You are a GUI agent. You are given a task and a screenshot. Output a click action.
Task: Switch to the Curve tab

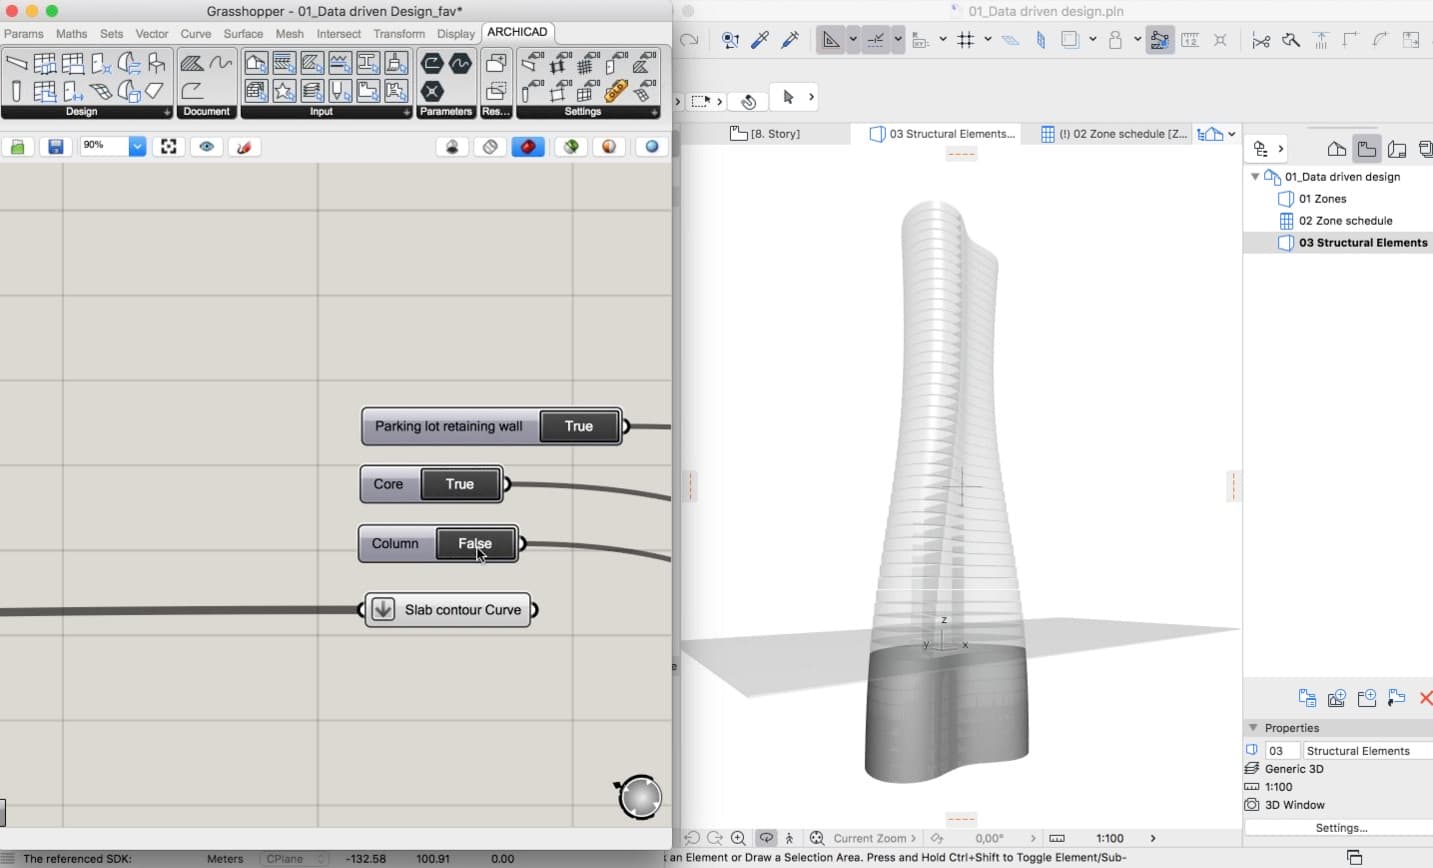[196, 34]
